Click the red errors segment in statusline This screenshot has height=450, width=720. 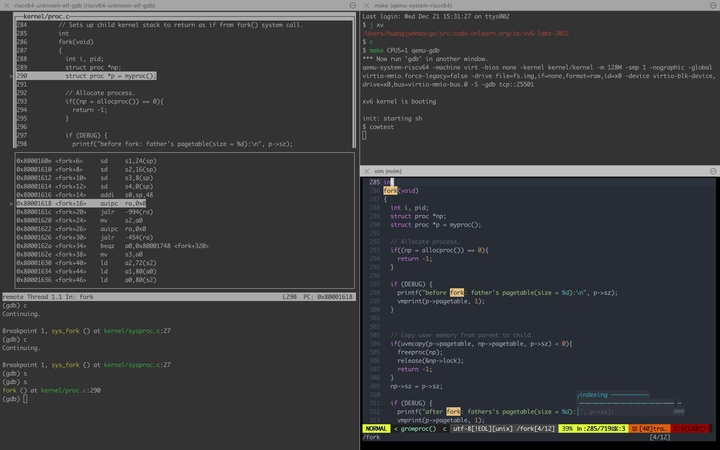click(689, 428)
